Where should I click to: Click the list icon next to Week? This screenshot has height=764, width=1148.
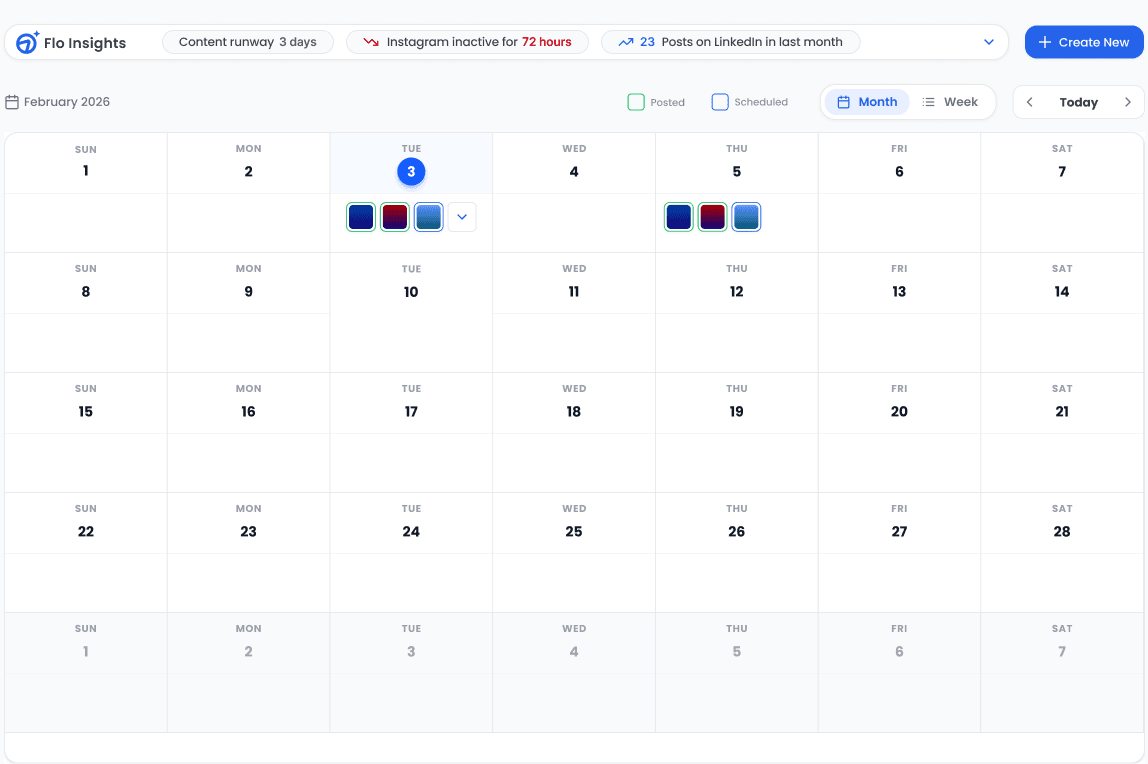[928, 102]
